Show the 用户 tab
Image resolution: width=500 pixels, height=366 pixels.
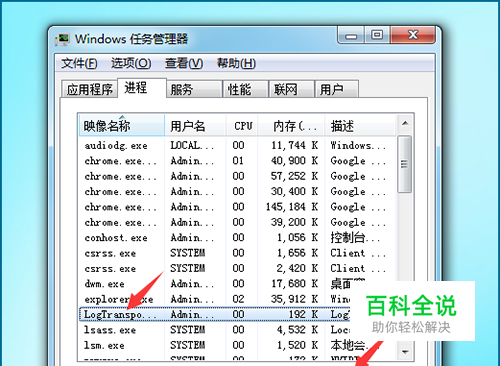pyautogui.click(x=337, y=89)
